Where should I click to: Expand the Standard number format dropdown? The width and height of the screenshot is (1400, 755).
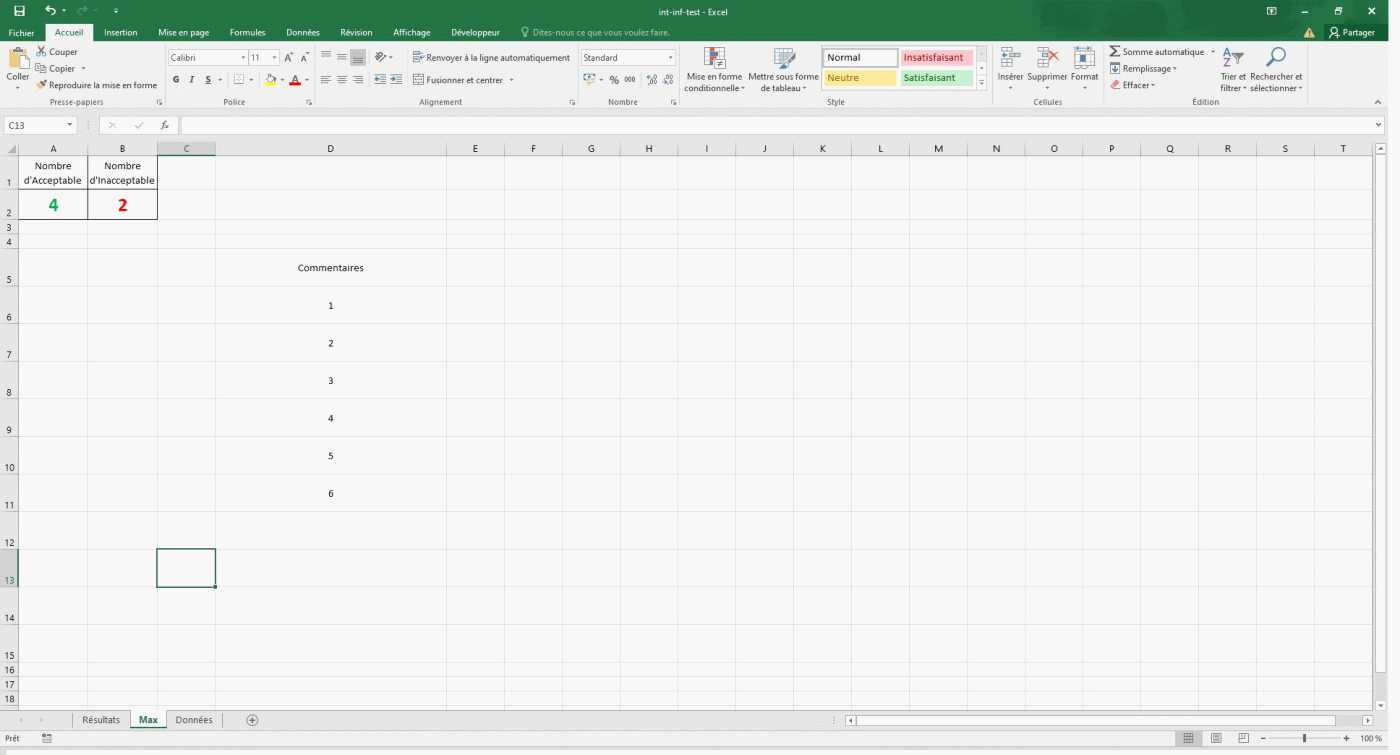pos(670,58)
